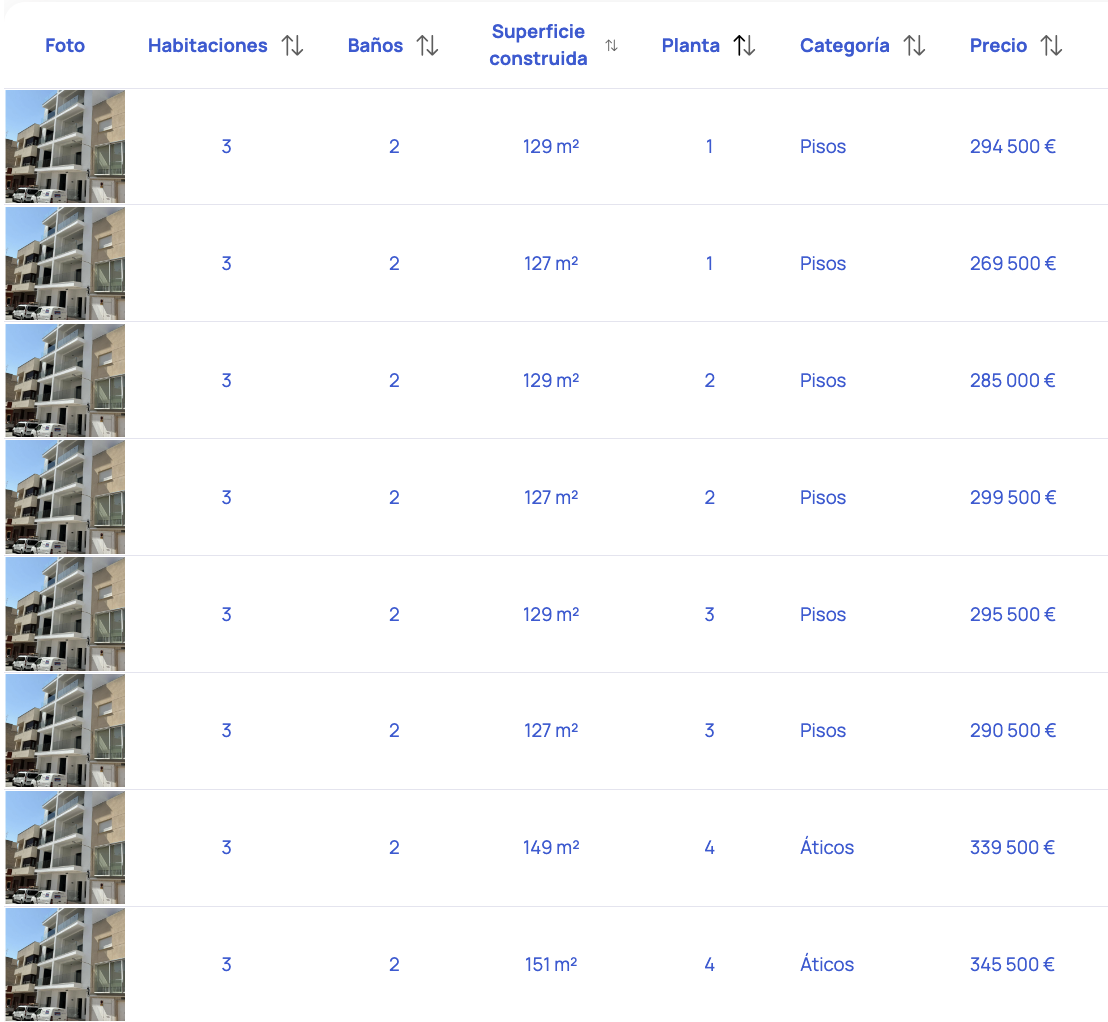Screen dimensions: 1108x1022
Task: Open photo of the 295 500 € flat
Action: click(x=65, y=614)
